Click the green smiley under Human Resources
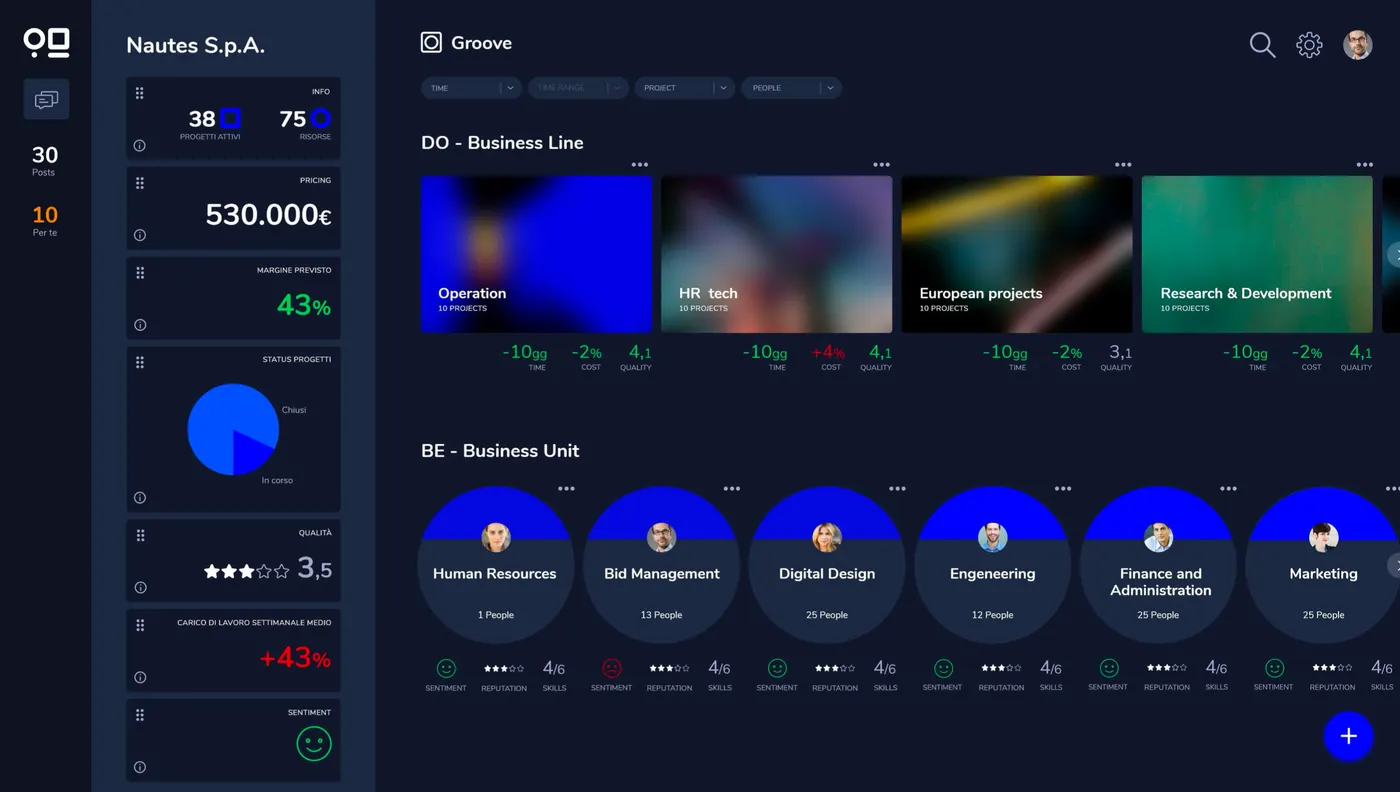 tap(446, 668)
